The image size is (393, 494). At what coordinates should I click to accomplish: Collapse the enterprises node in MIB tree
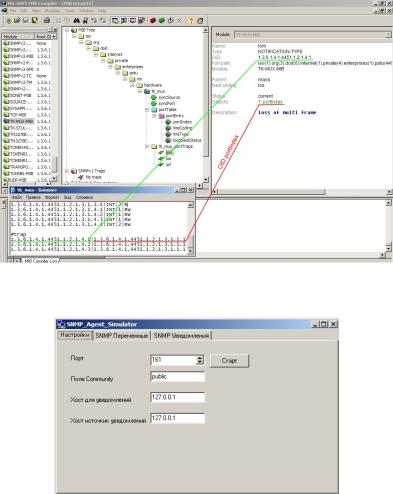click(110, 67)
